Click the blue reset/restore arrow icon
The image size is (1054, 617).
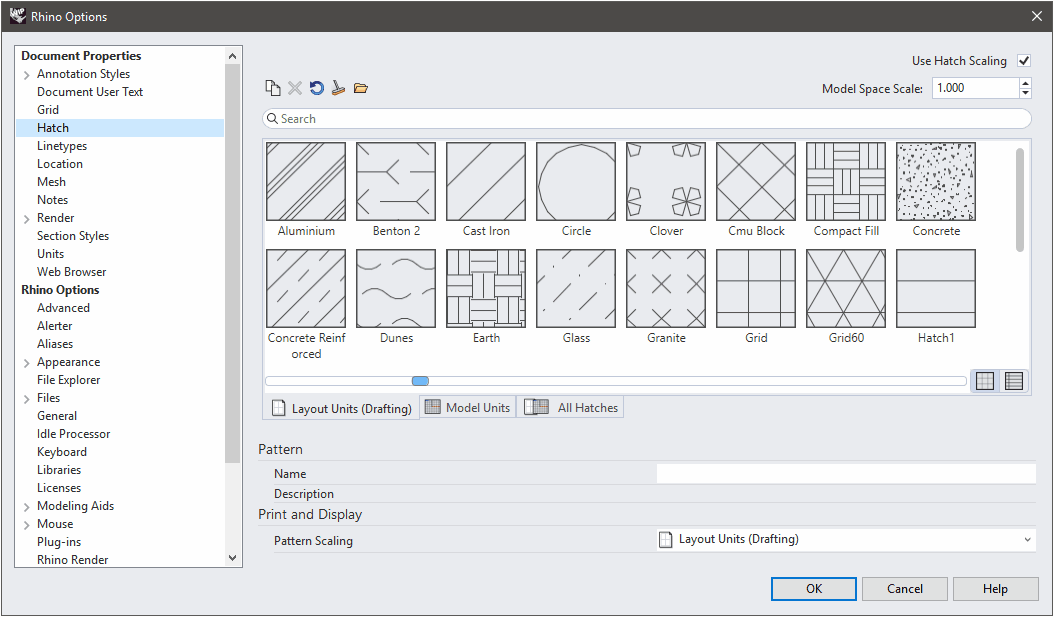316,88
